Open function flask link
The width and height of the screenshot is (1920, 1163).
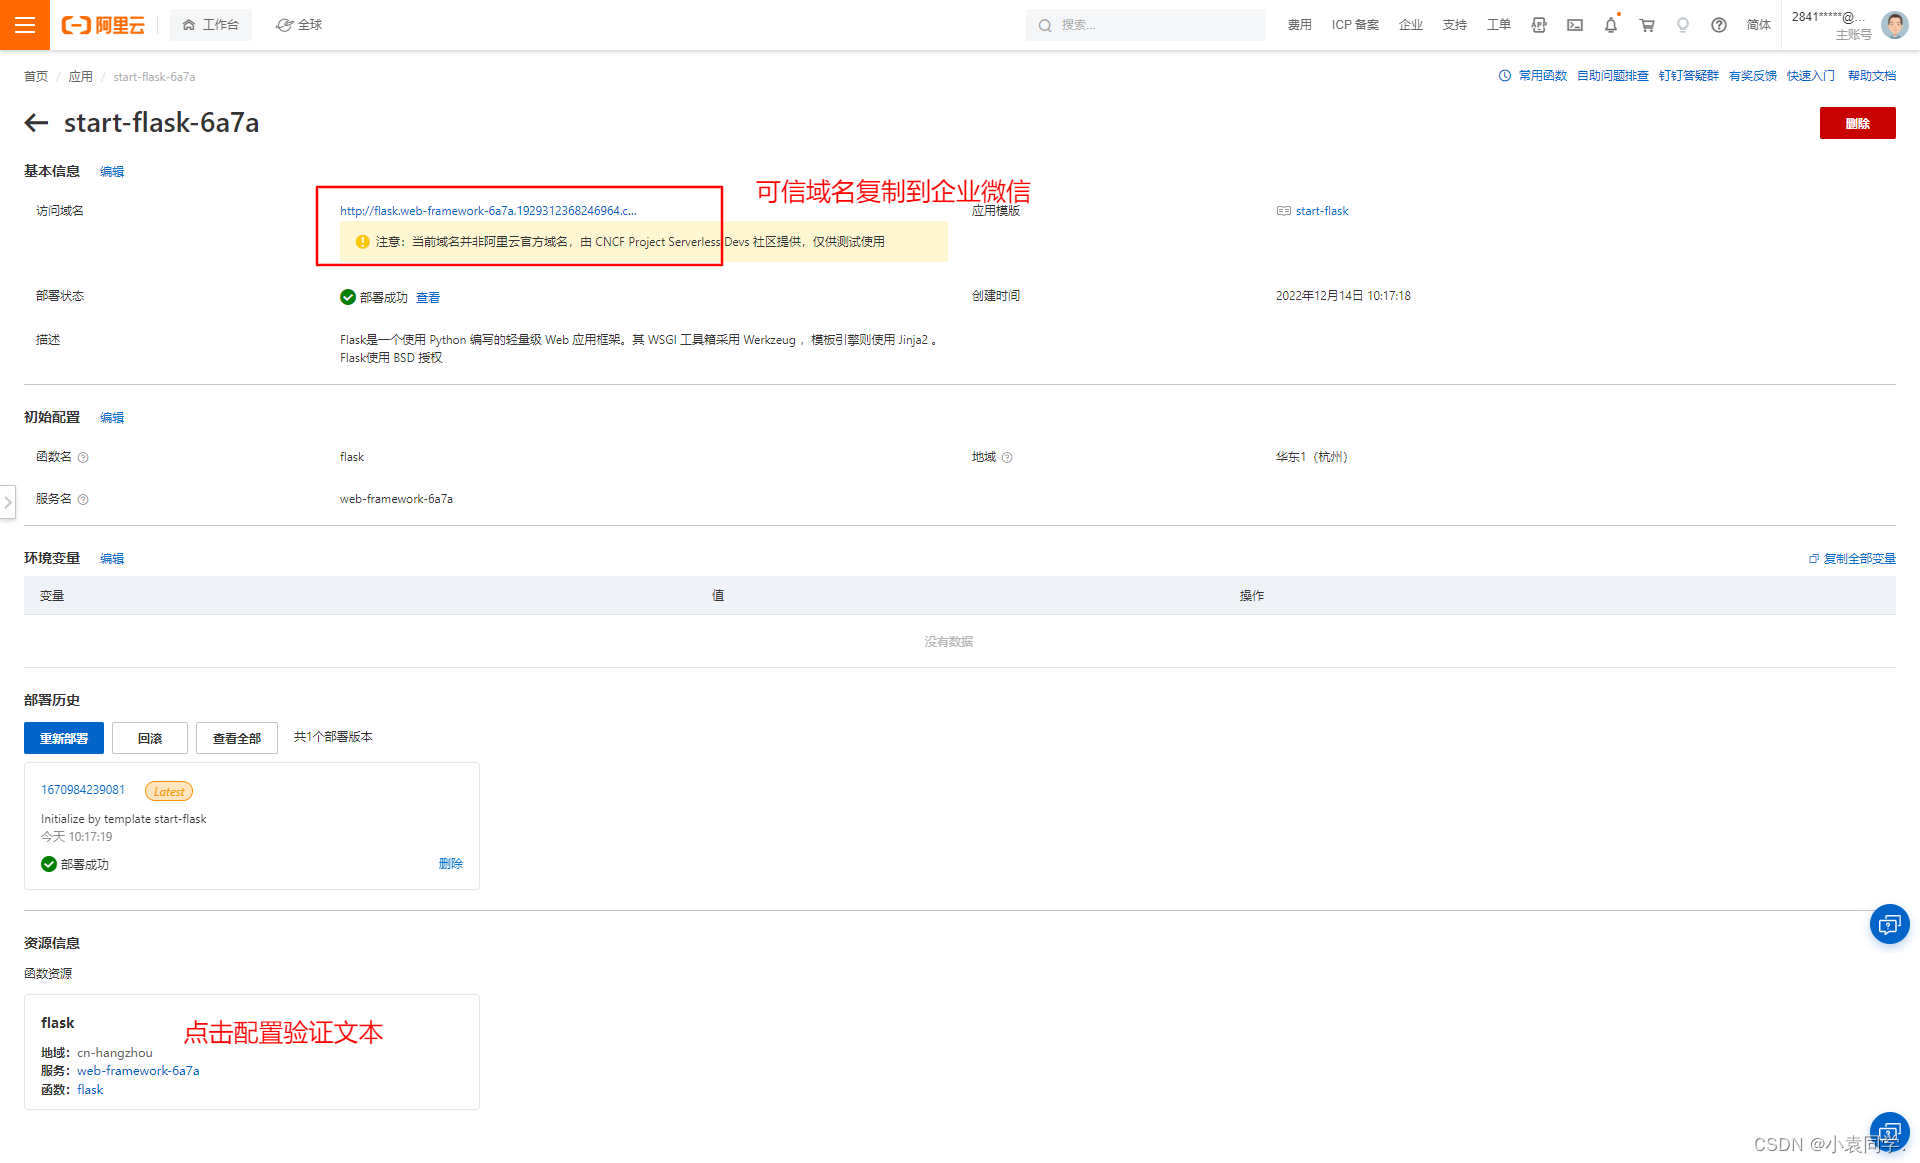[x=90, y=1090]
